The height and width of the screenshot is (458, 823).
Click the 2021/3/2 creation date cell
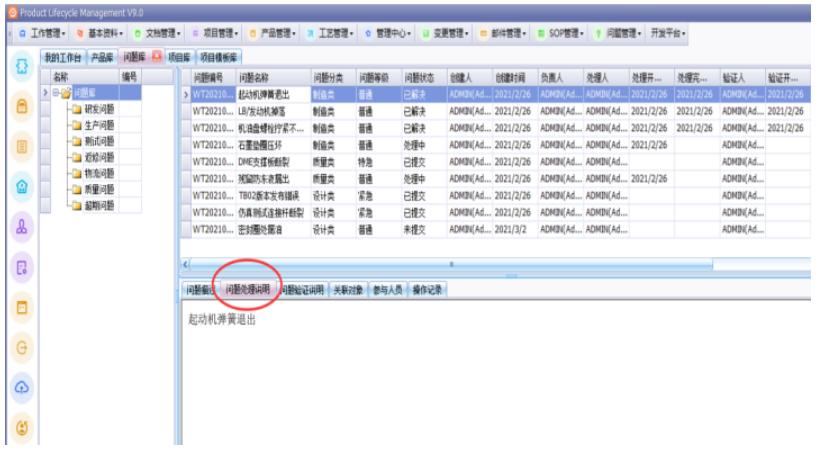(x=515, y=229)
